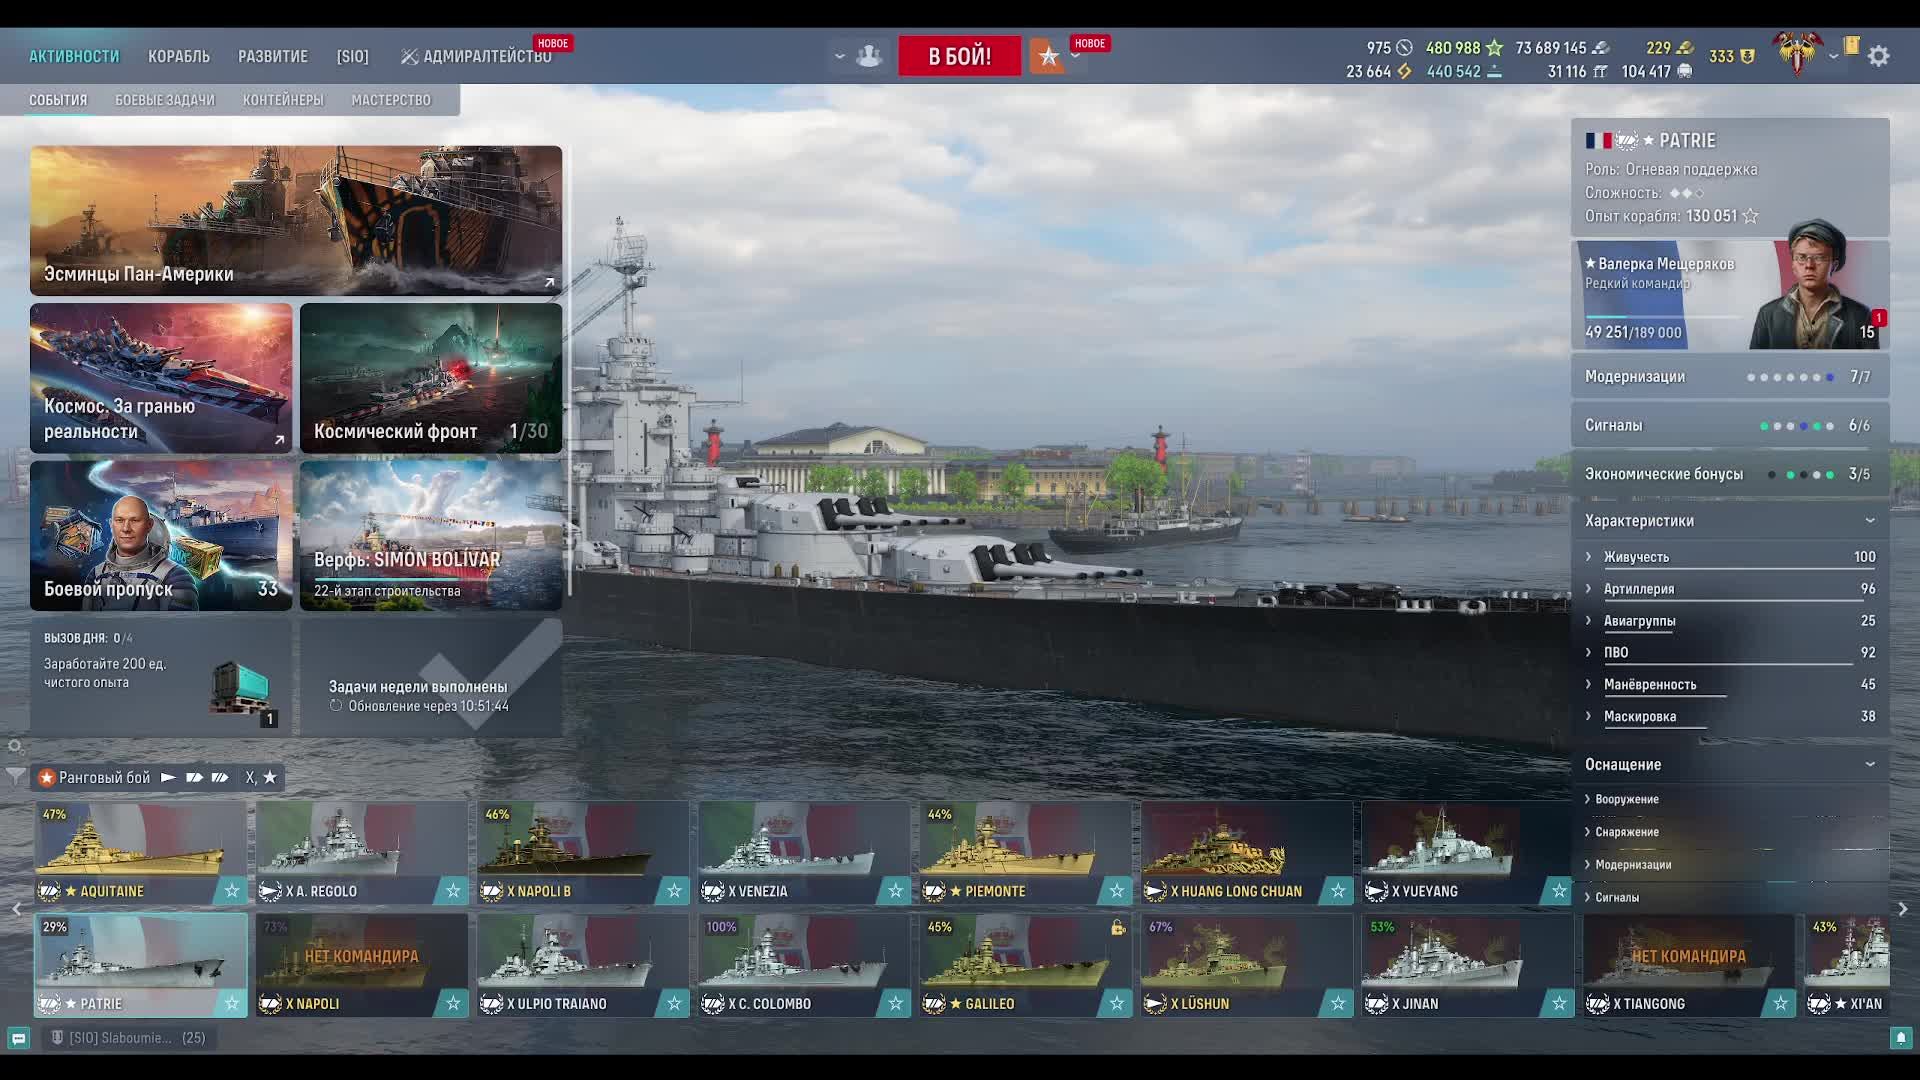Open the settings gear icon in the top bar
This screenshot has width=1920, height=1080.
tap(1878, 56)
